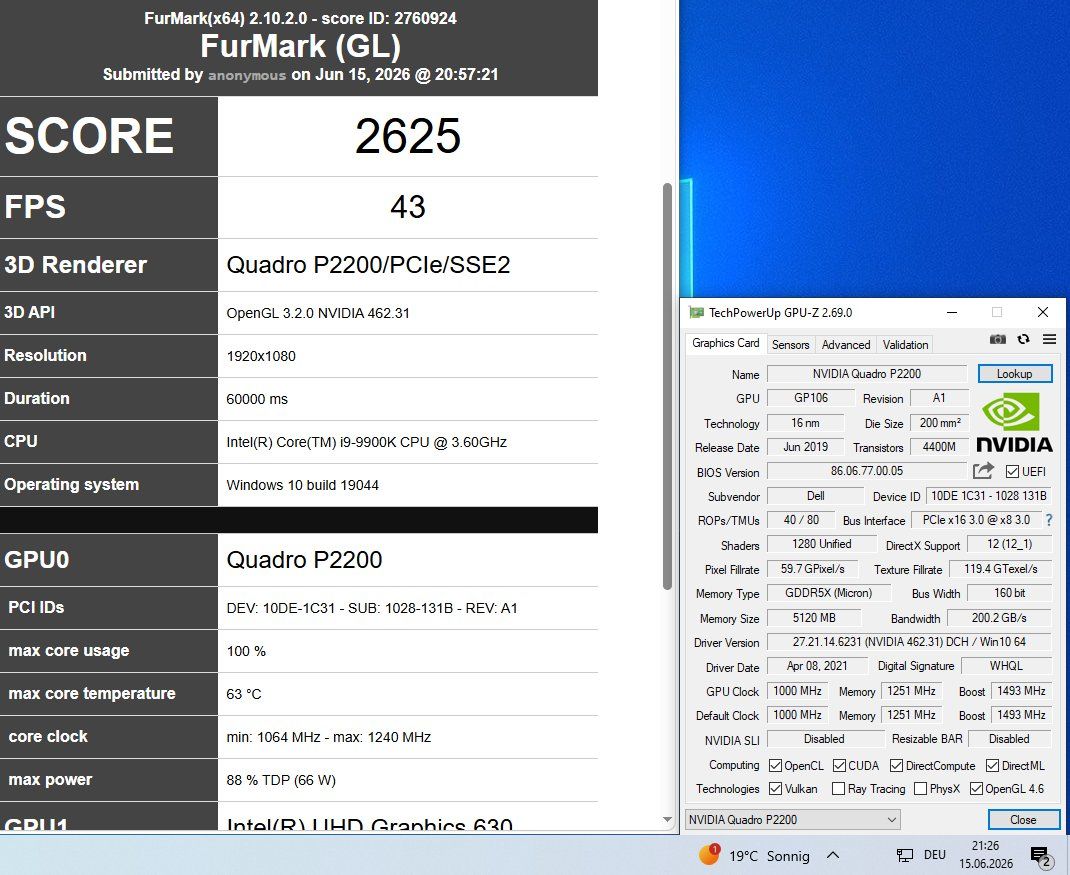The height and width of the screenshot is (875, 1070).
Task: Click the Resizable BAR Disabled field
Action: pyautogui.click(x=1009, y=739)
